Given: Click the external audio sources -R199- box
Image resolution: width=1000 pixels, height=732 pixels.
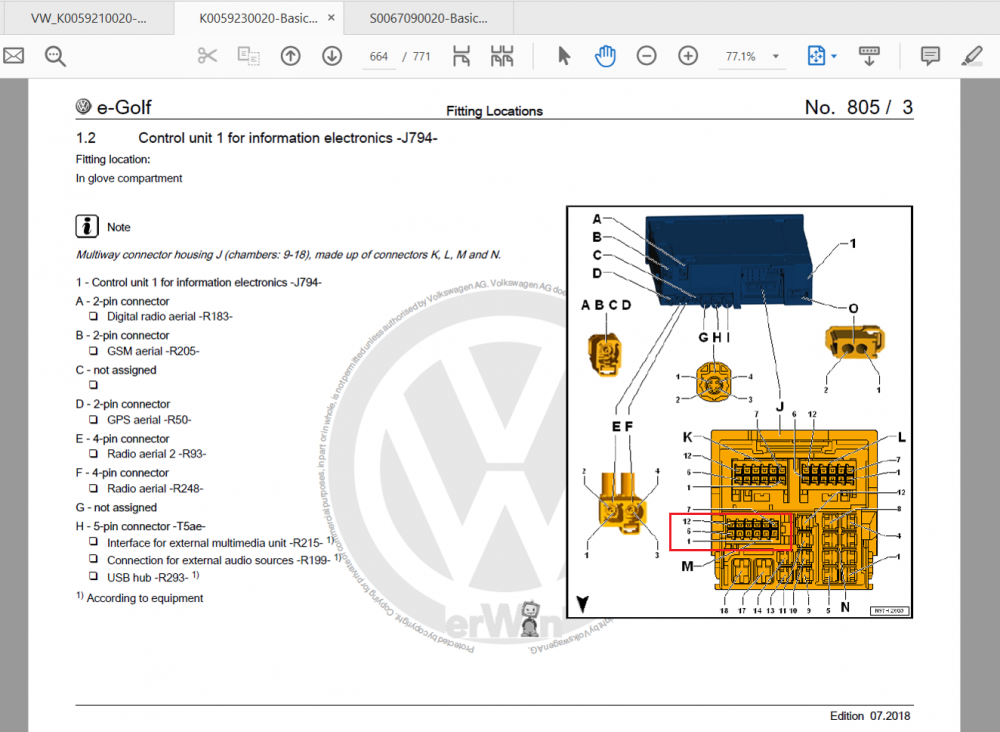Looking at the screenshot, I should (x=94, y=559).
